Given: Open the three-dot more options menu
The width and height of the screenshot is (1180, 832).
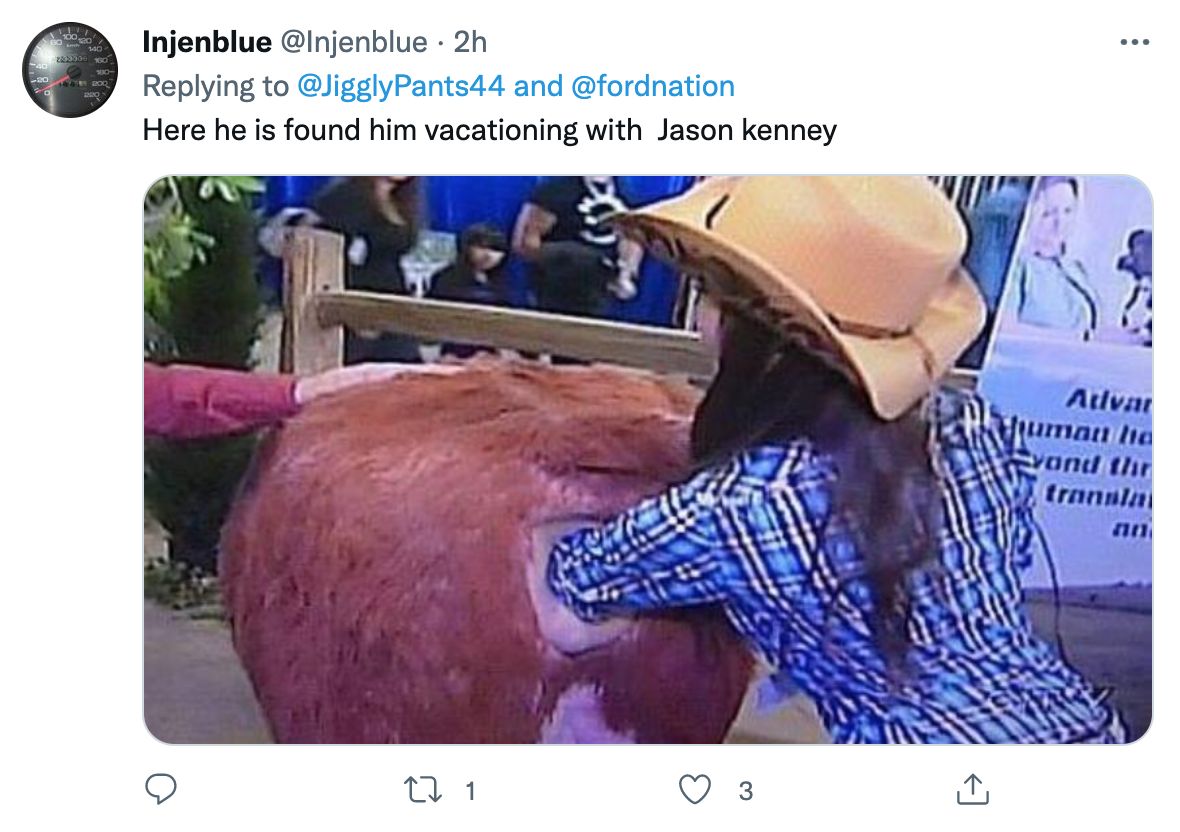Looking at the screenshot, I should (x=1135, y=42).
